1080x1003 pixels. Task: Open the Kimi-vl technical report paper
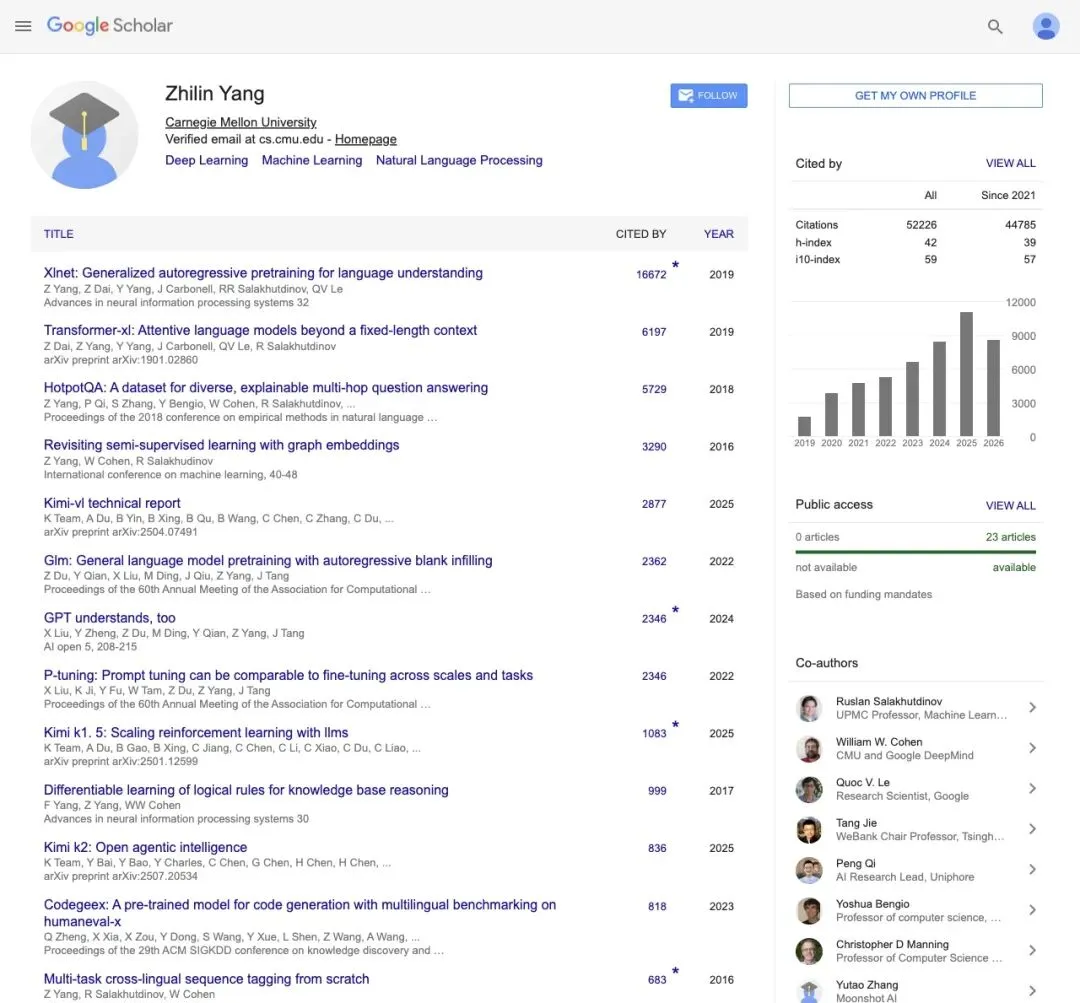(112, 503)
